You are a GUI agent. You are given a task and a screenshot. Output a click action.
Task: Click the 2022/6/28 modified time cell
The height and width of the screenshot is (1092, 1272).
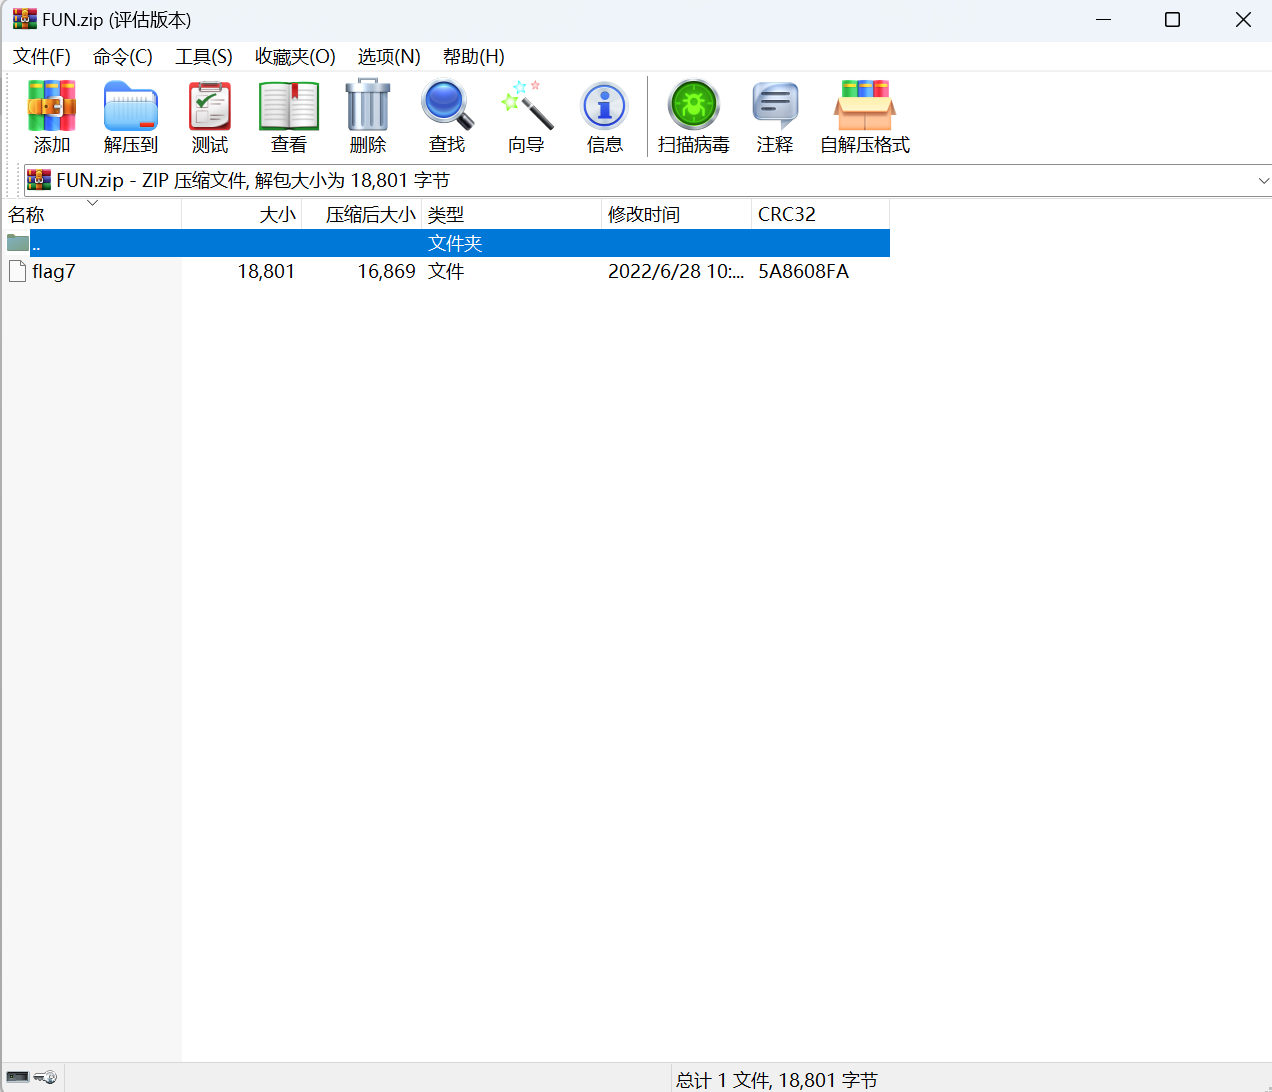point(676,271)
